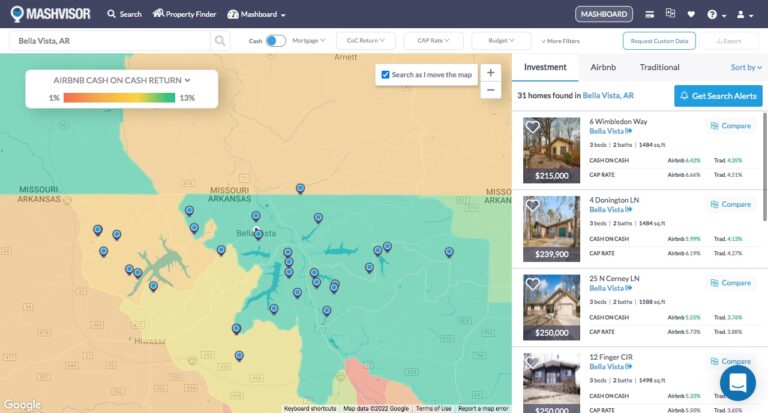Favorite the 6 Wimbledon Way listing heart
Screen dimensions: 768x413
tap(533, 127)
